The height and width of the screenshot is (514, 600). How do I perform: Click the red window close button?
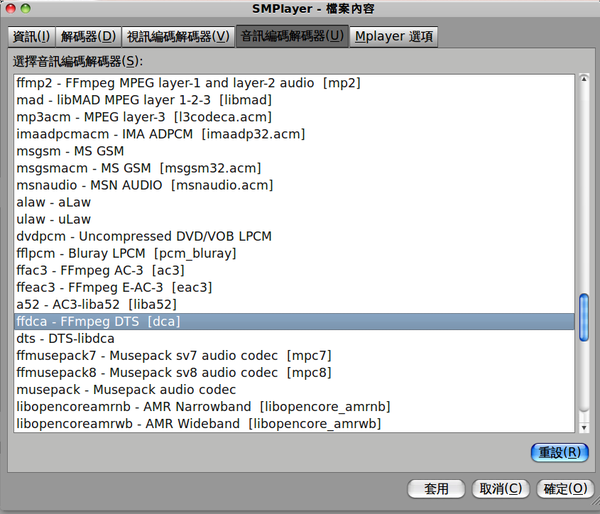[x=11, y=8]
